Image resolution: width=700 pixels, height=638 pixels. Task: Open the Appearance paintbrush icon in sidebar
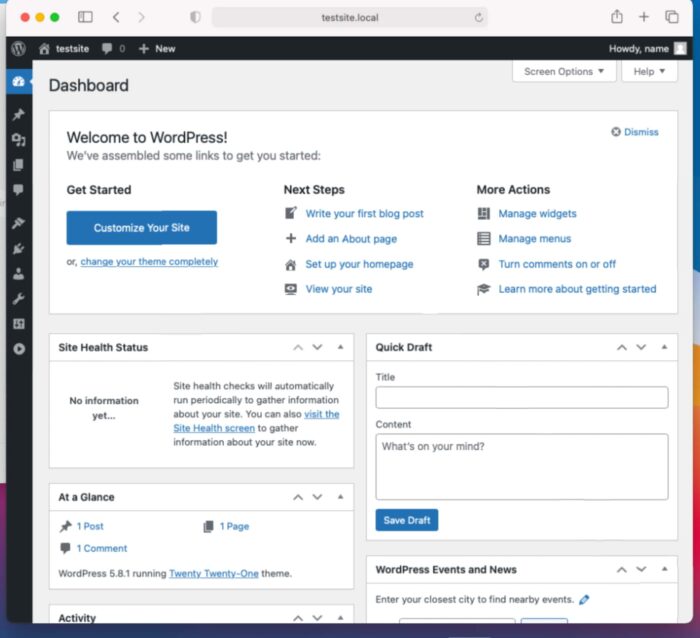18,223
